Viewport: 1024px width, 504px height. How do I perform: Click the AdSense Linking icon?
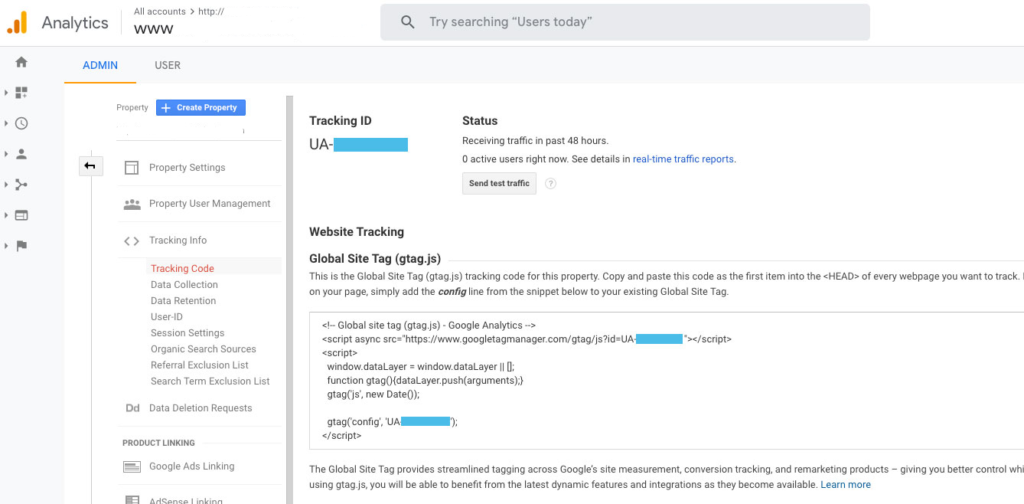click(x=132, y=500)
